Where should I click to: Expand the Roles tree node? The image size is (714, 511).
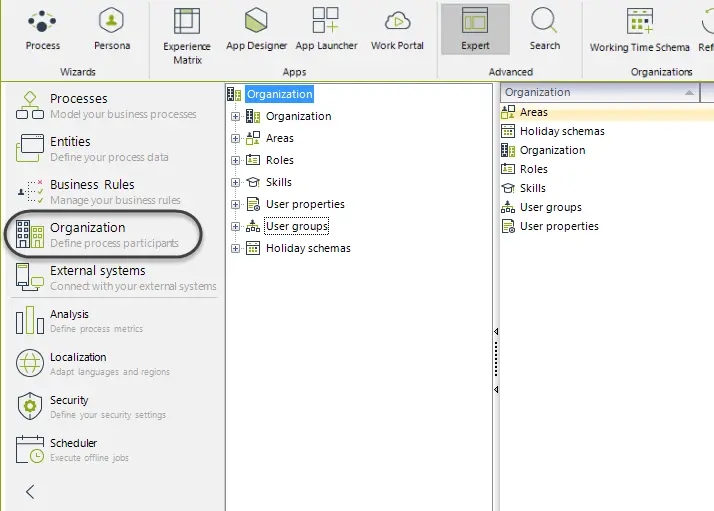[235, 160]
